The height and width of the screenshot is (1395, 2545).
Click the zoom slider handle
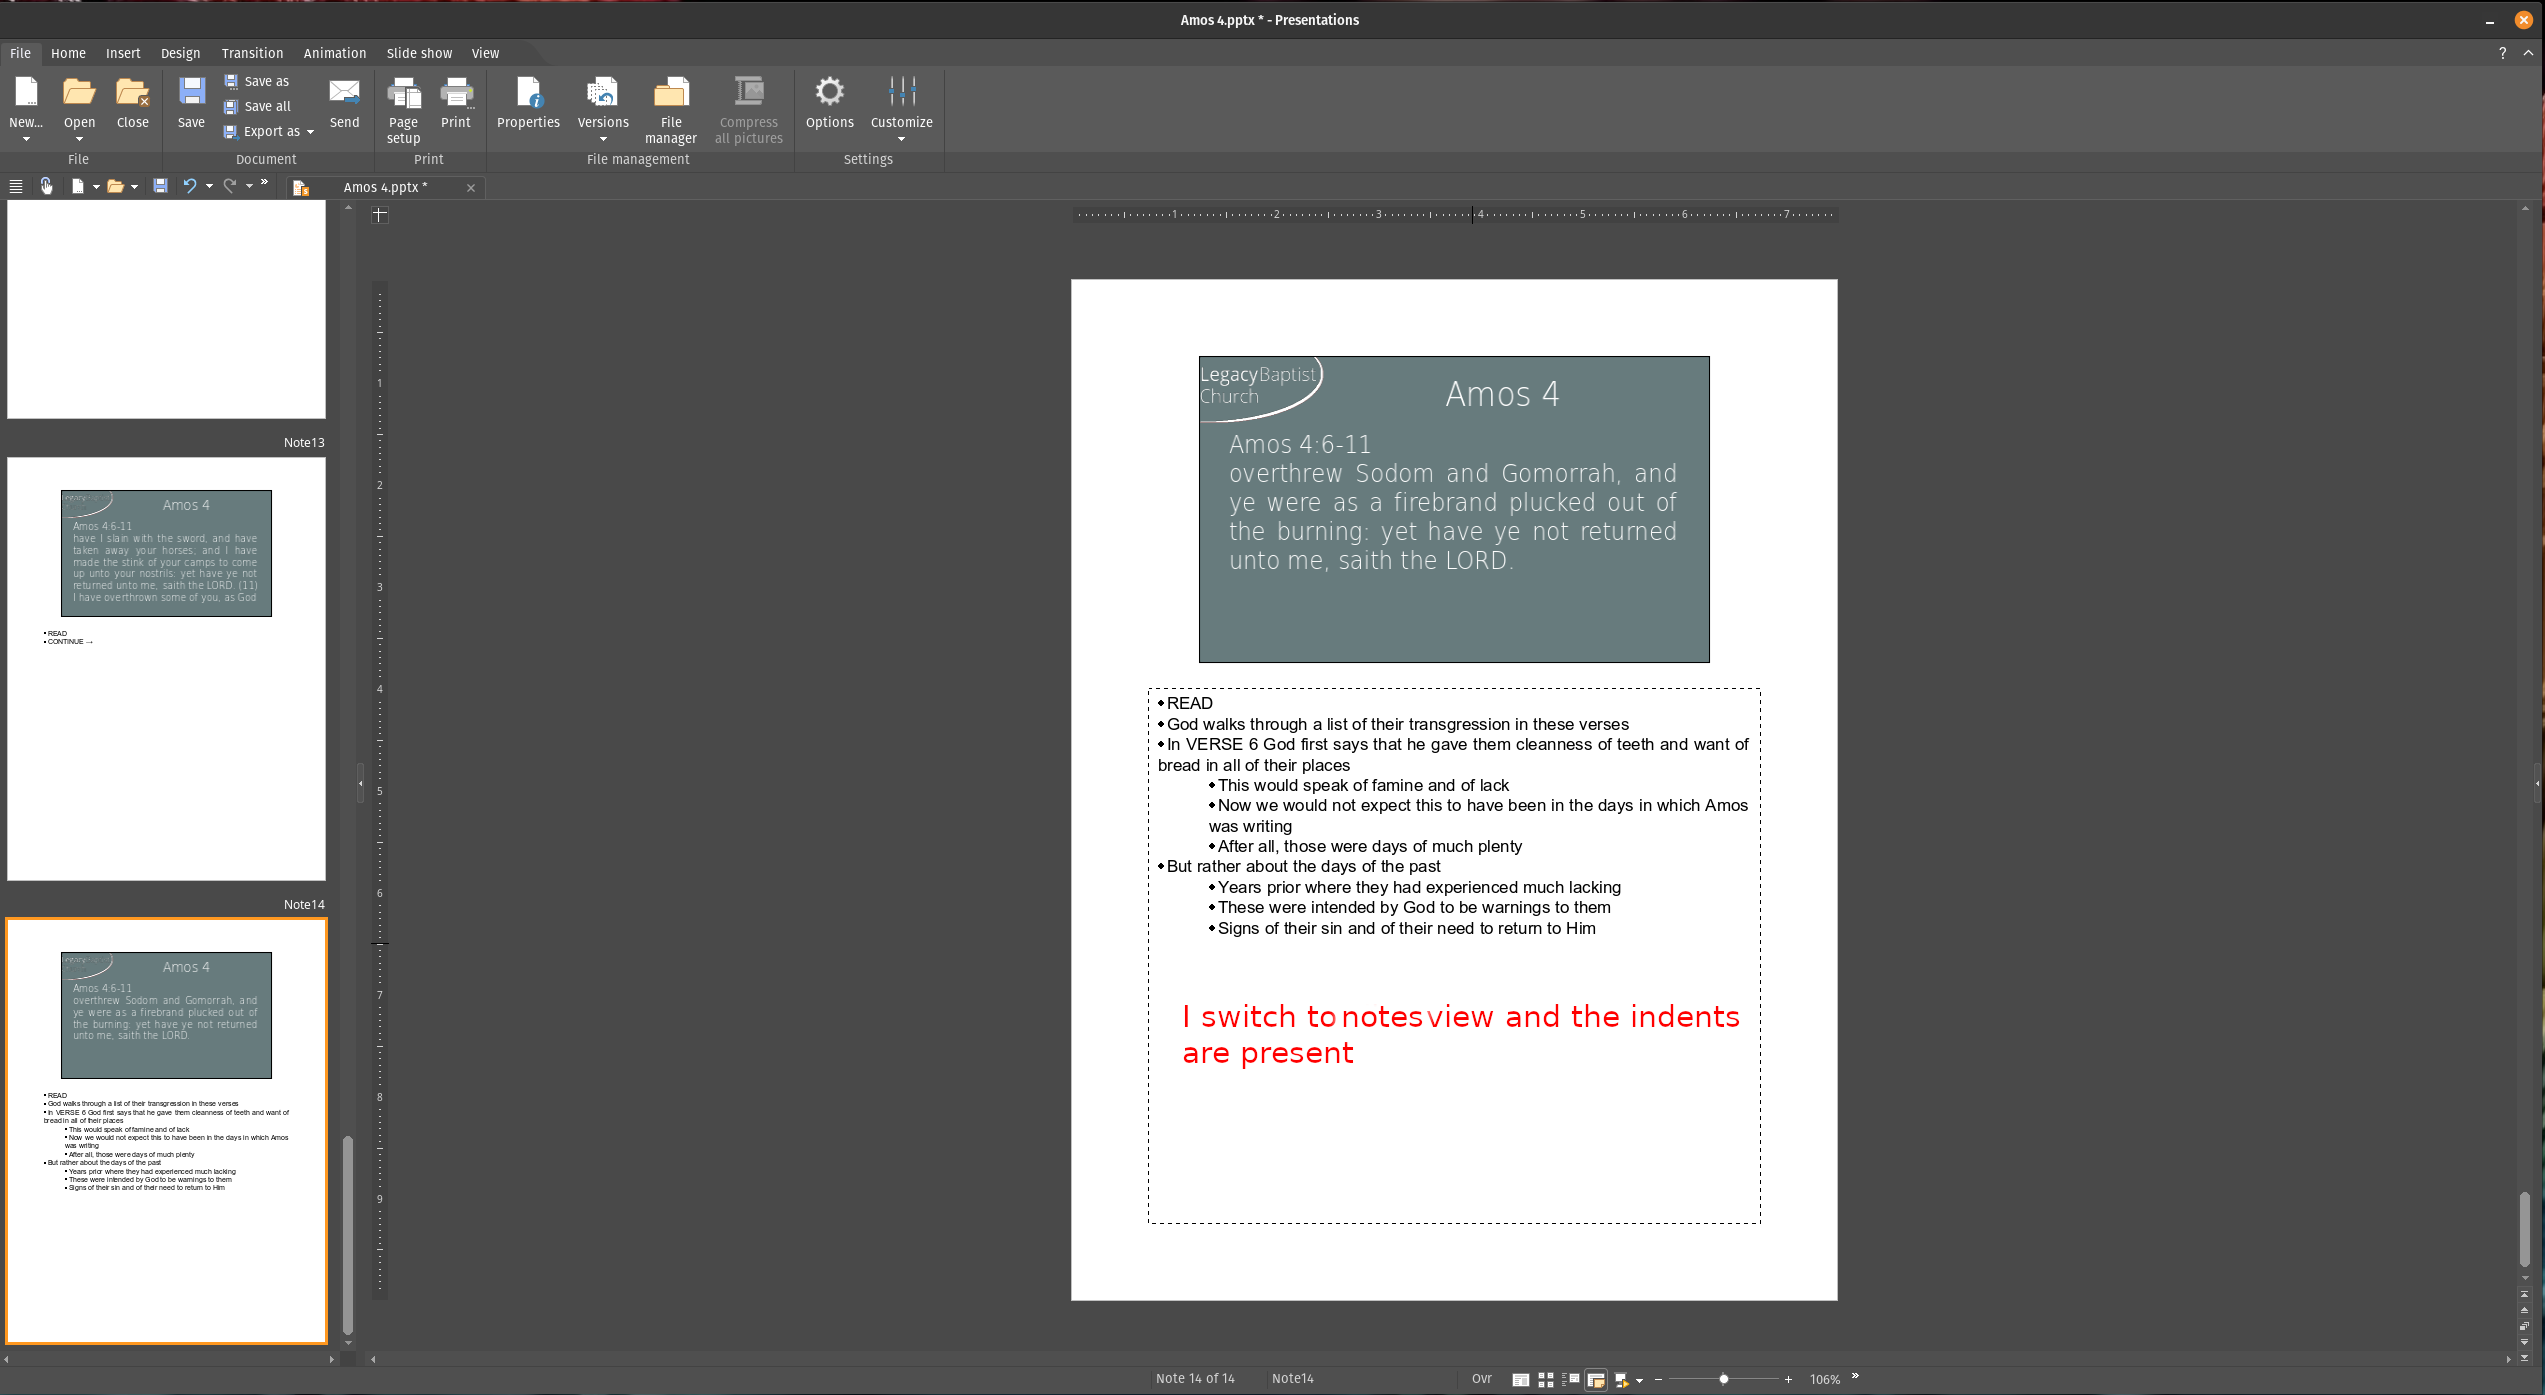pyautogui.click(x=1724, y=1379)
